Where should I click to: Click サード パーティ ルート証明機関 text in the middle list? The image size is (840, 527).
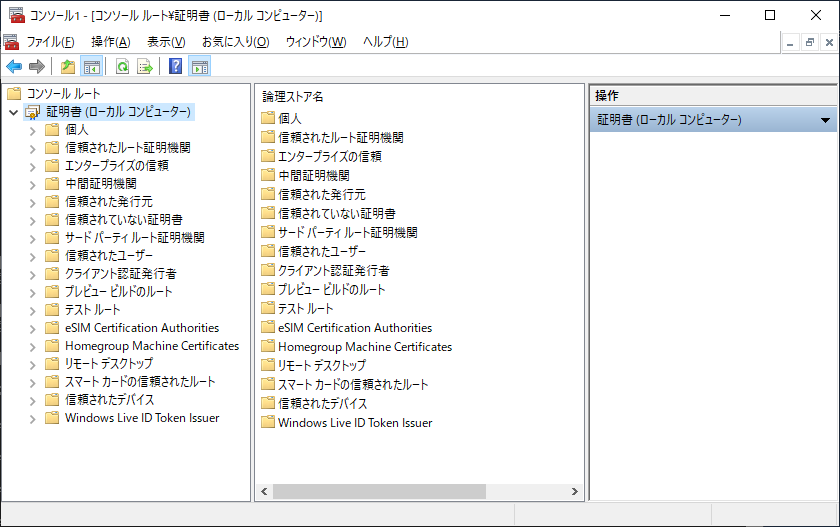point(348,232)
